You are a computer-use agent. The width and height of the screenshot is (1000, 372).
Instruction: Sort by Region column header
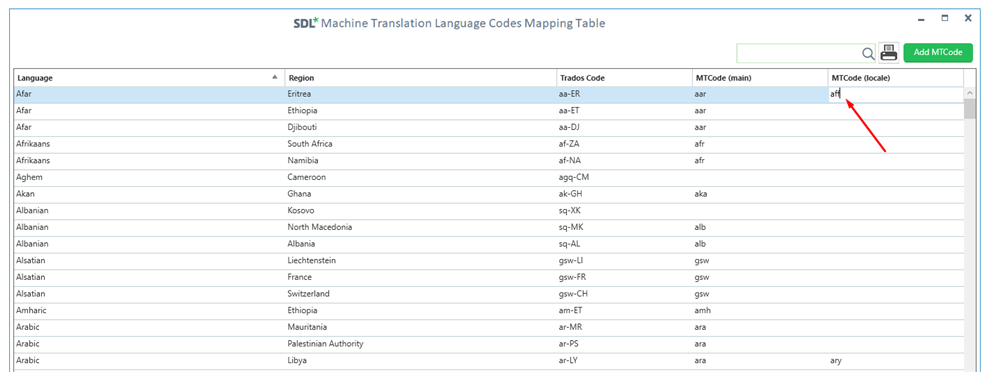click(x=421, y=78)
